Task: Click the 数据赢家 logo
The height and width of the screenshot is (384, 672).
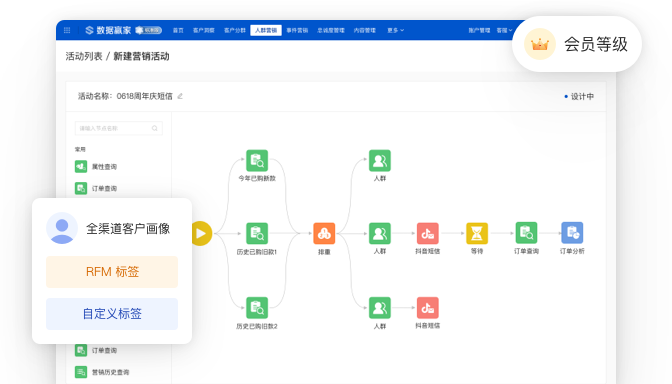Action: (x=108, y=30)
